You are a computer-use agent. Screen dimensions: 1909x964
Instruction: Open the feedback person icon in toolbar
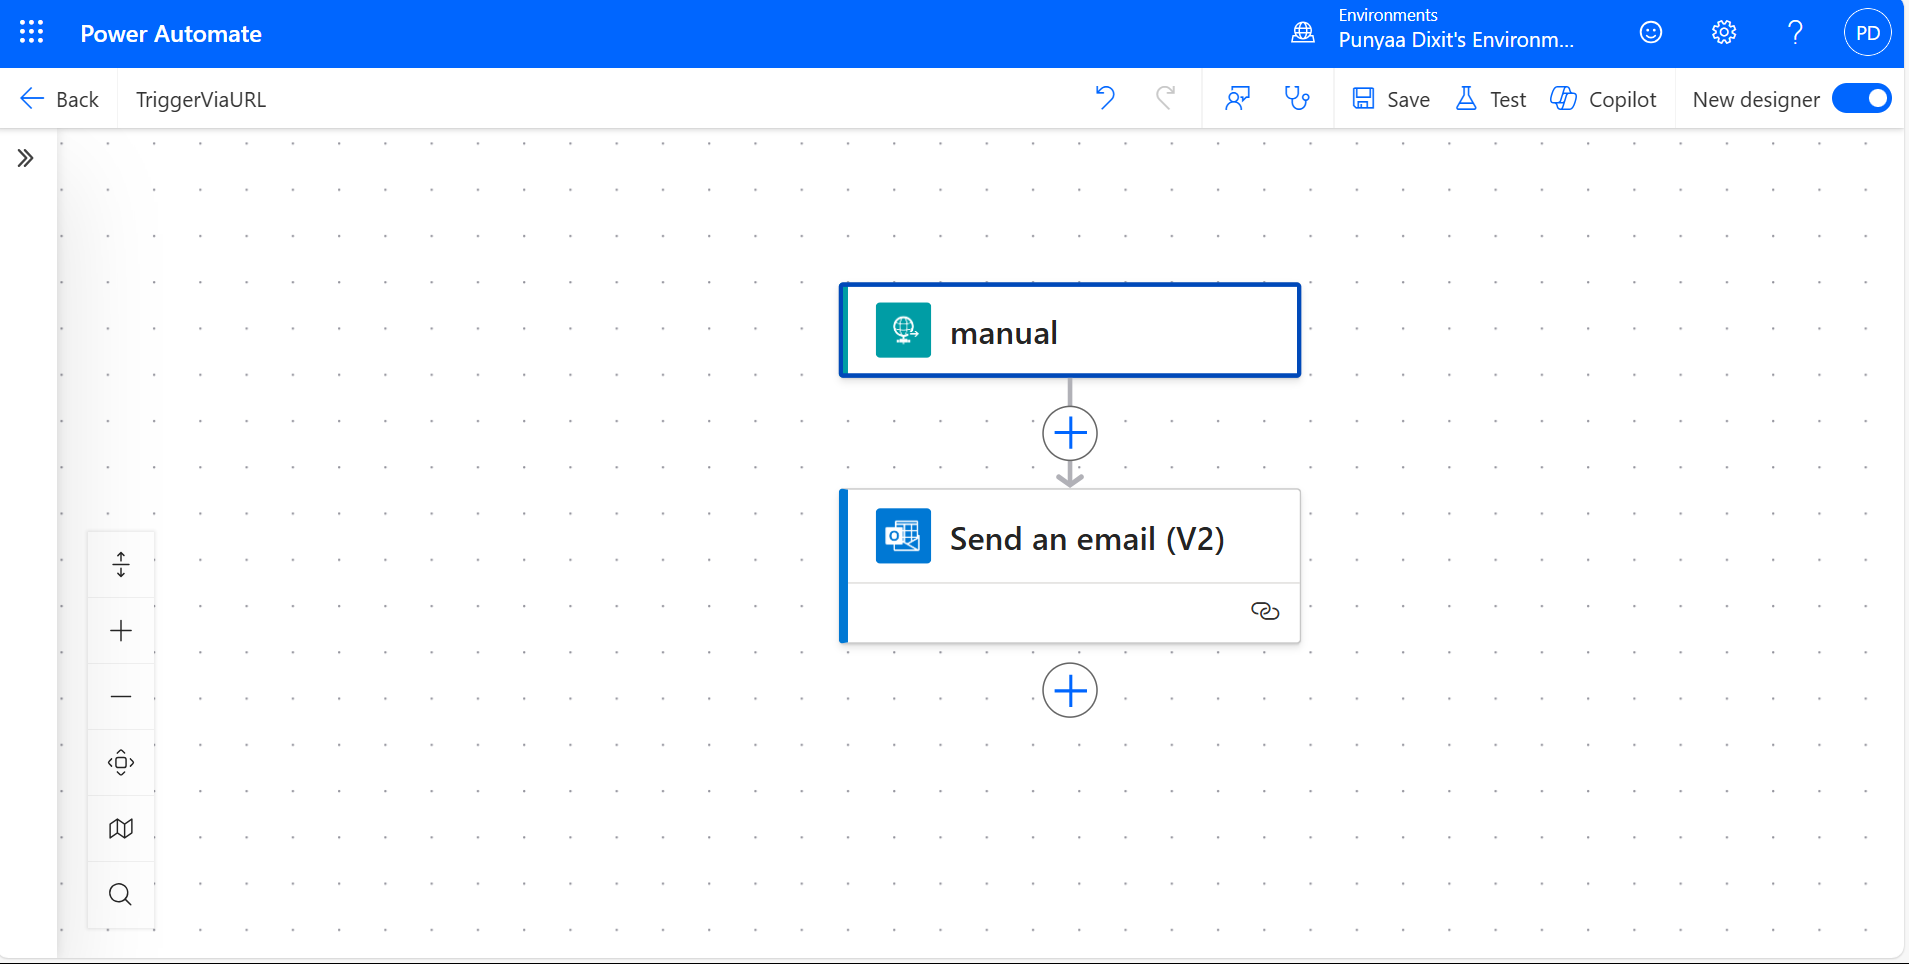1237,98
